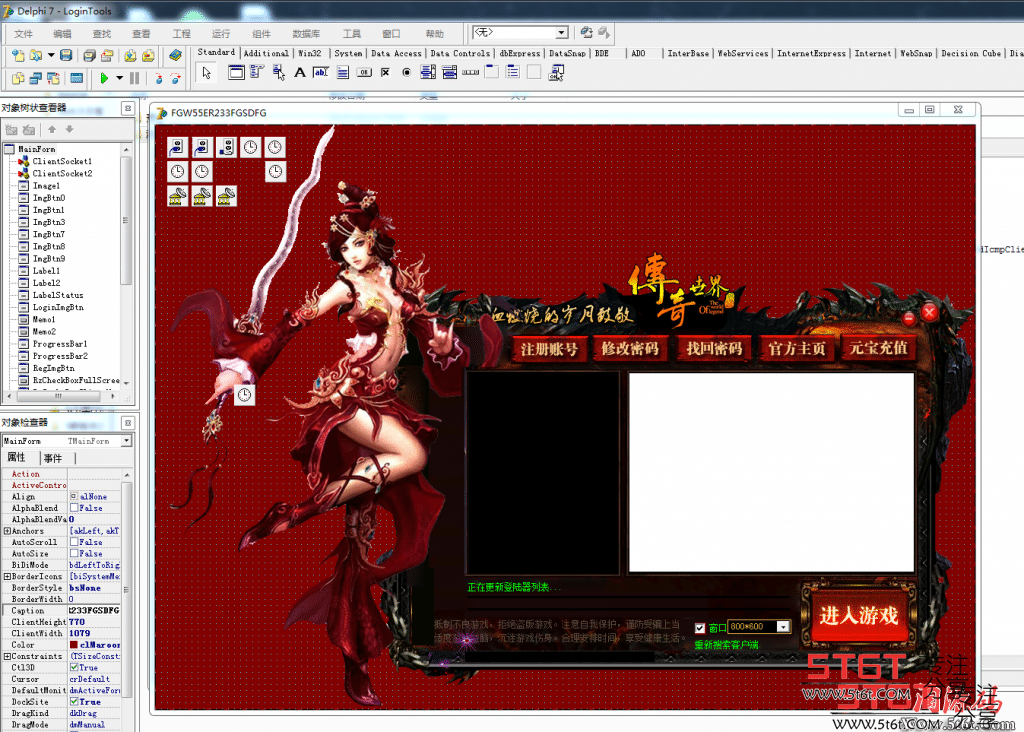
Task: Open the MainForm object selector dropdown
Action: (126, 441)
